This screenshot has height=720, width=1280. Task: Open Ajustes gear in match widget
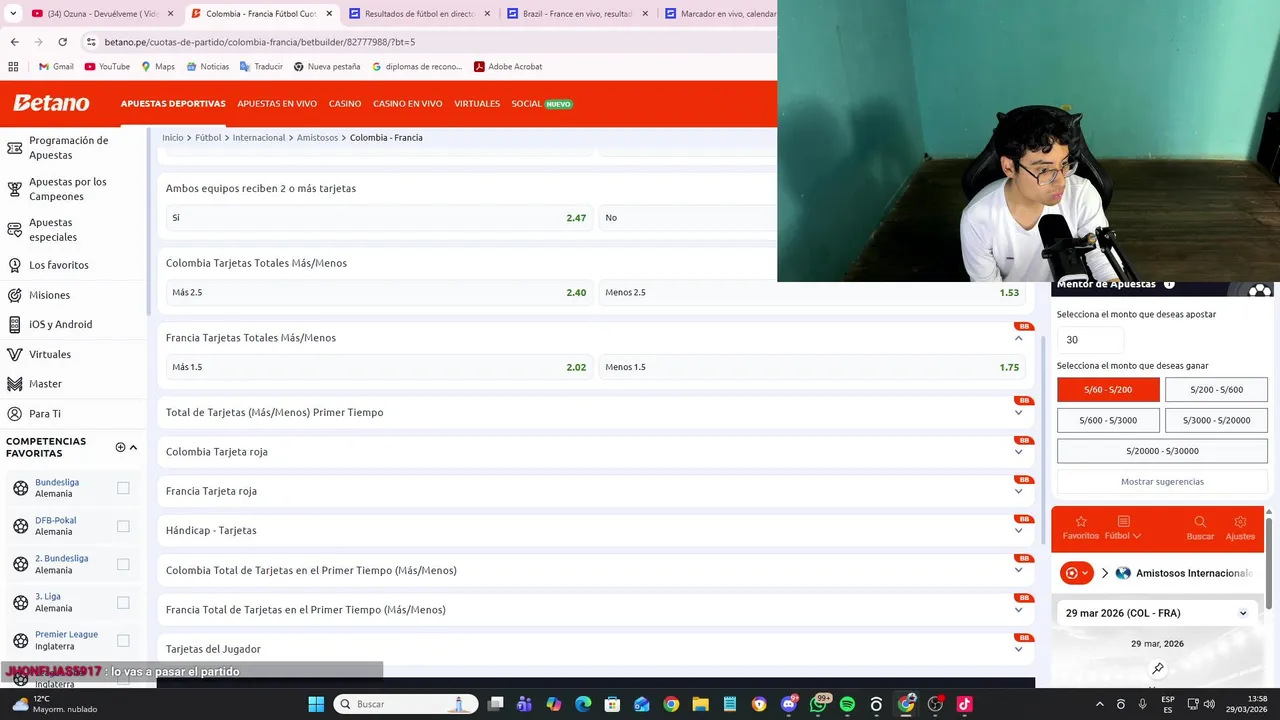tap(1240, 521)
